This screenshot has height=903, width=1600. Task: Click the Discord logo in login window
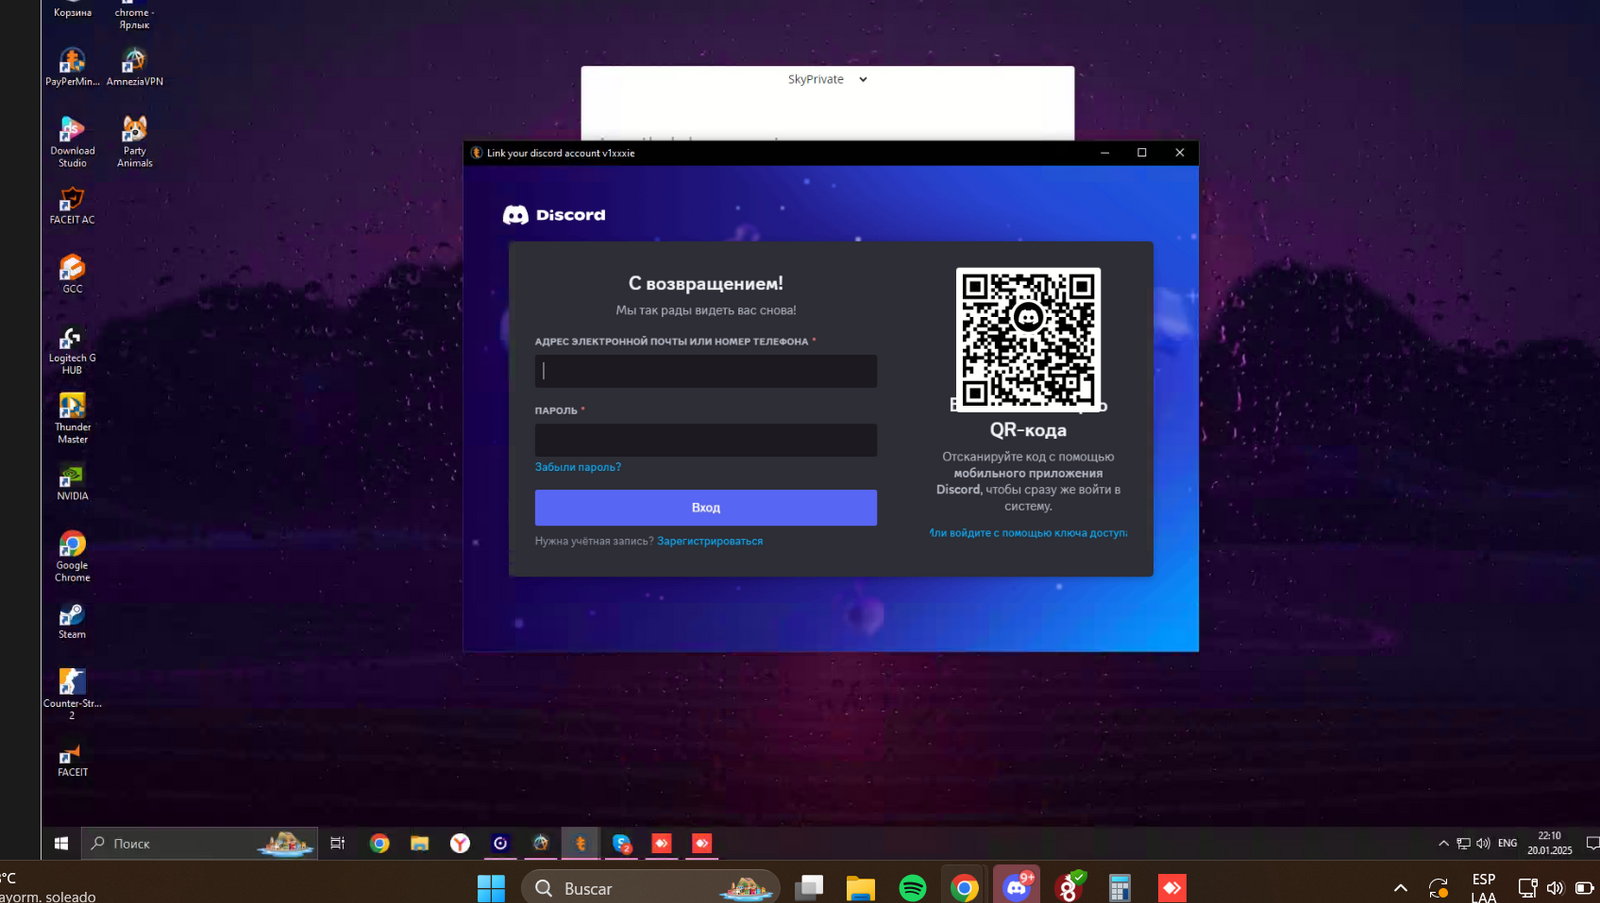554,215
